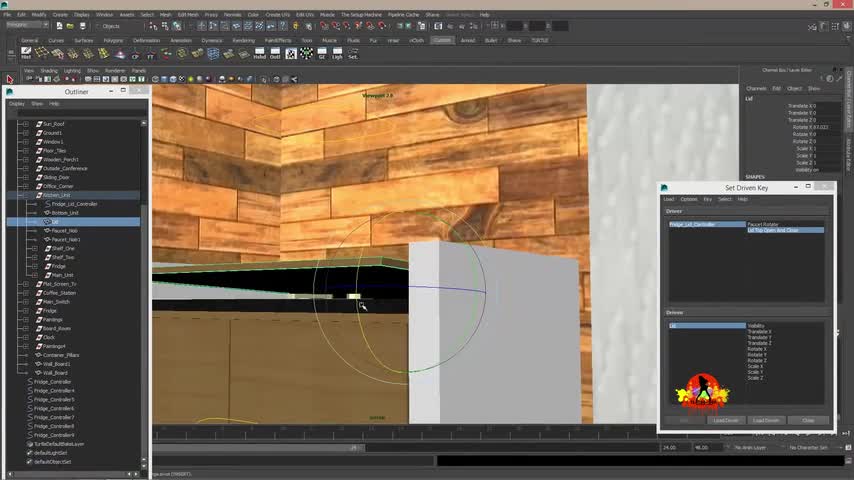Click the Load Driven button
This screenshot has width=854, height=480.
[766, 420]
